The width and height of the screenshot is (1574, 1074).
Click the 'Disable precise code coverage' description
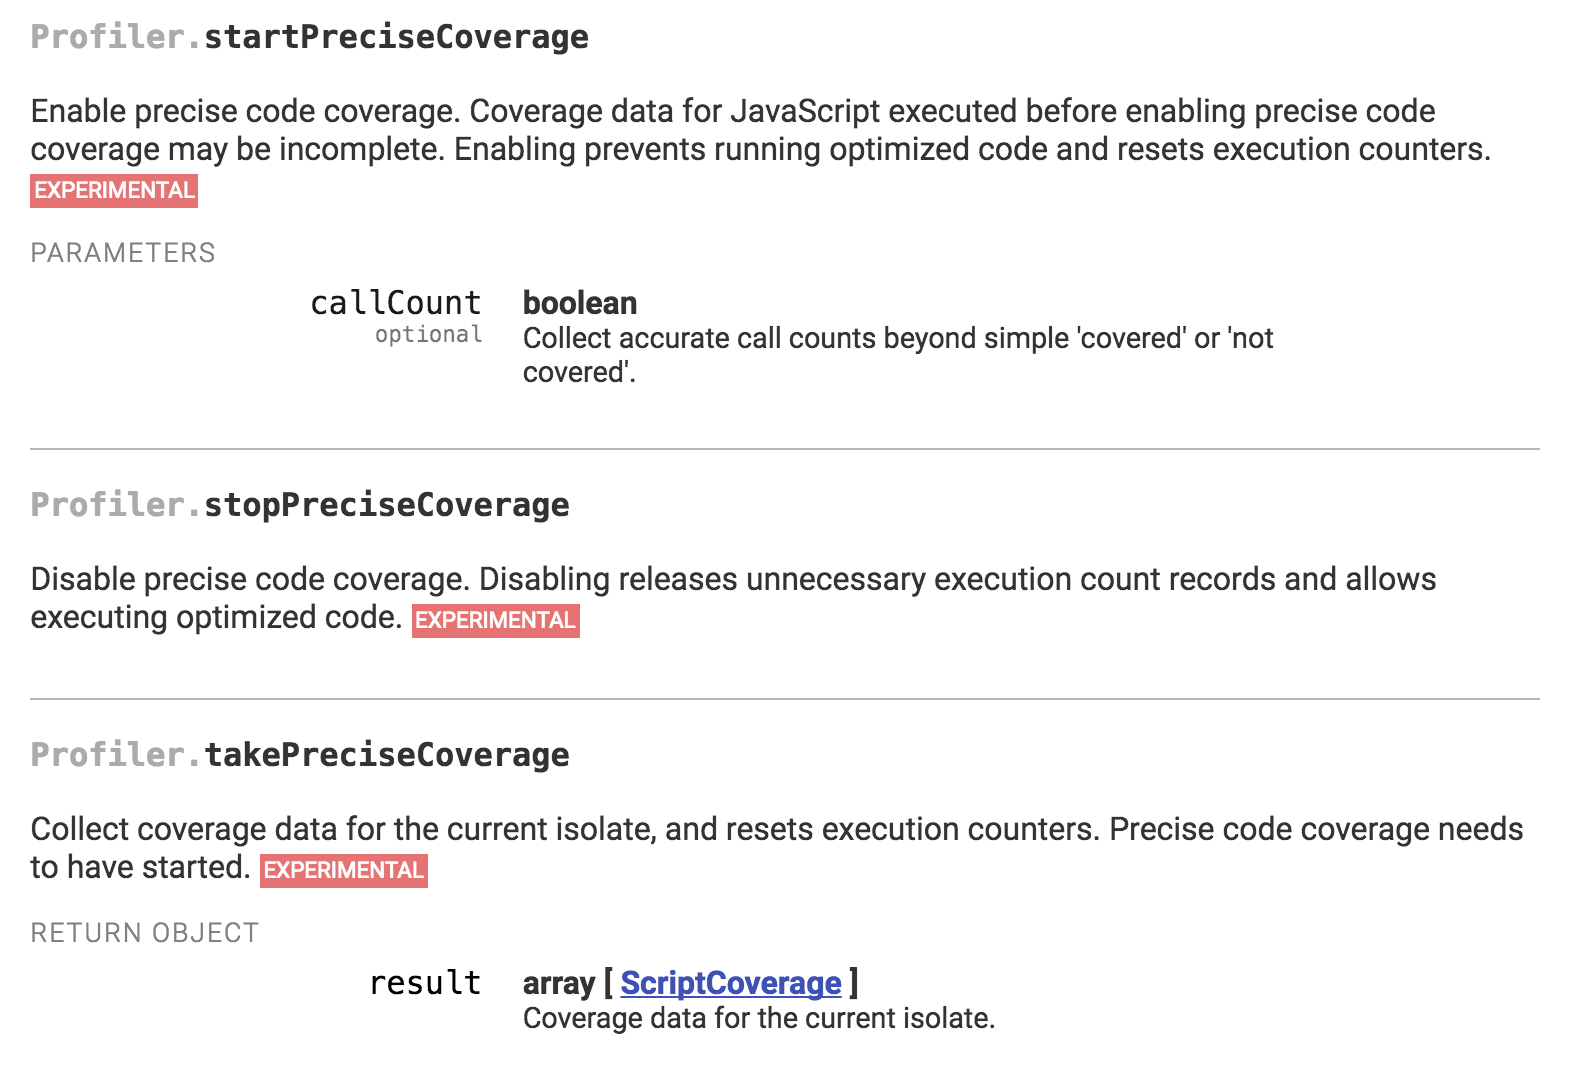coord(734,598)
